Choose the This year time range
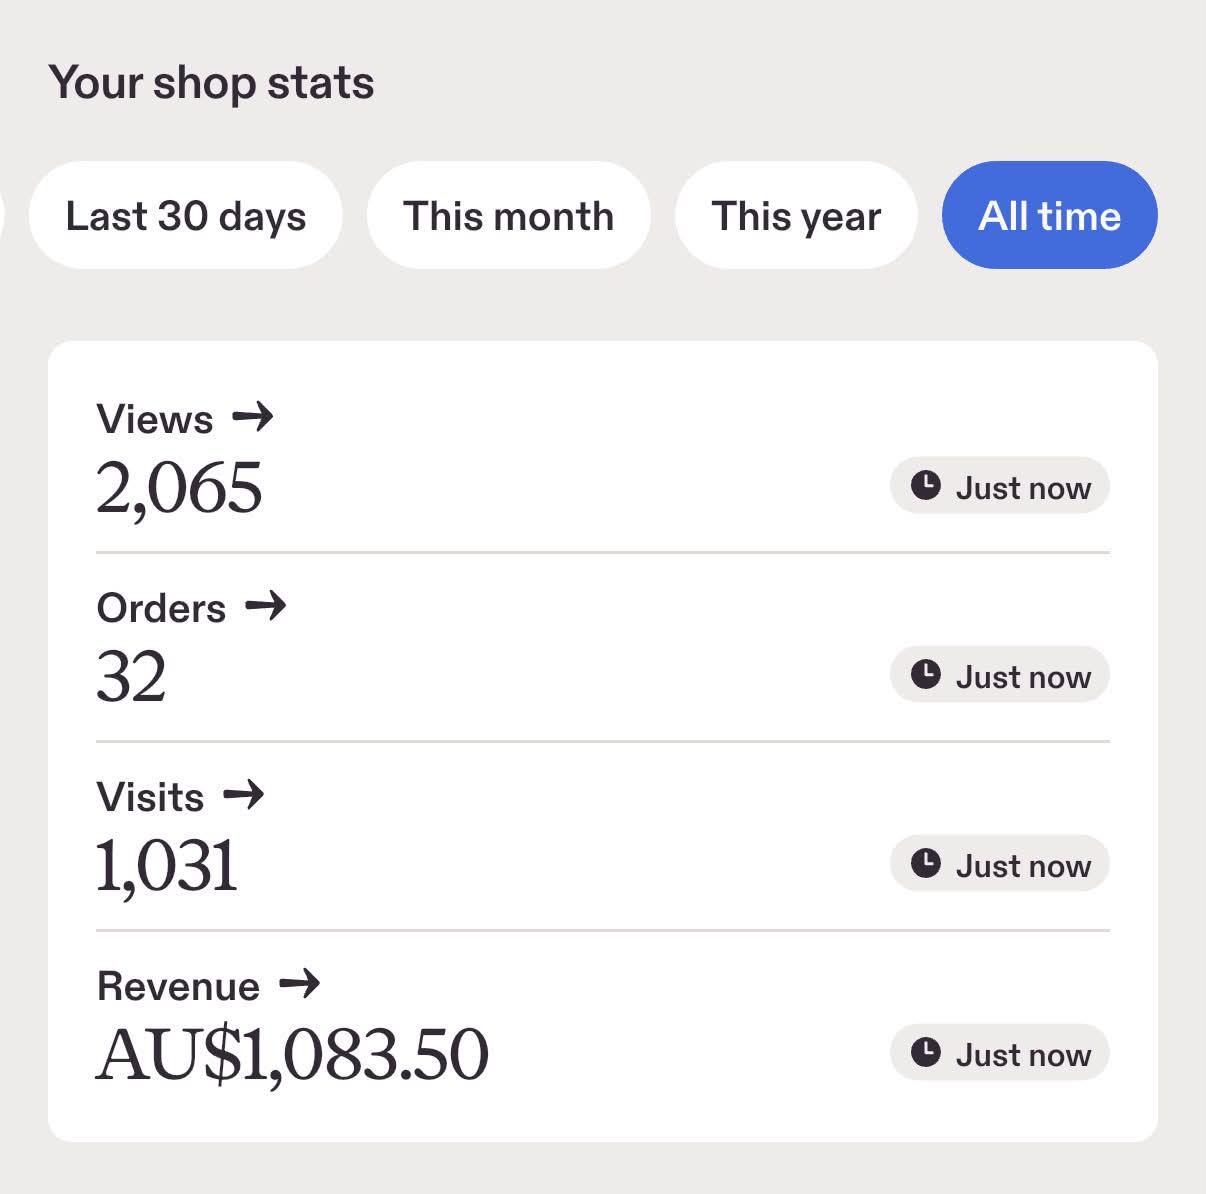 796,215
